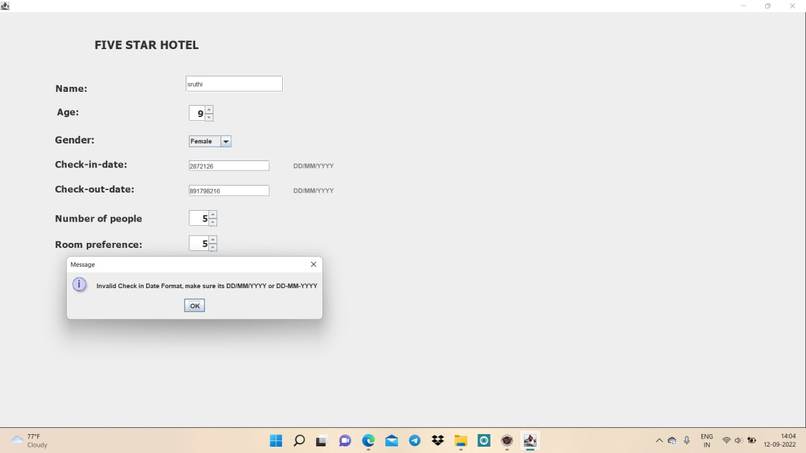
Task: Open the weather widget showing Cloudy
Action: (30, 441)
